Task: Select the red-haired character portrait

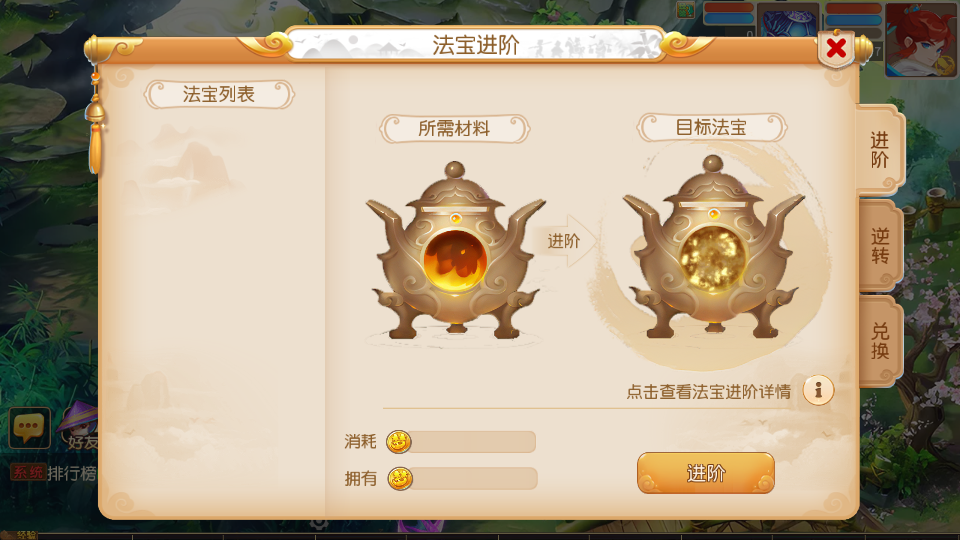Action: pos(921,39)
